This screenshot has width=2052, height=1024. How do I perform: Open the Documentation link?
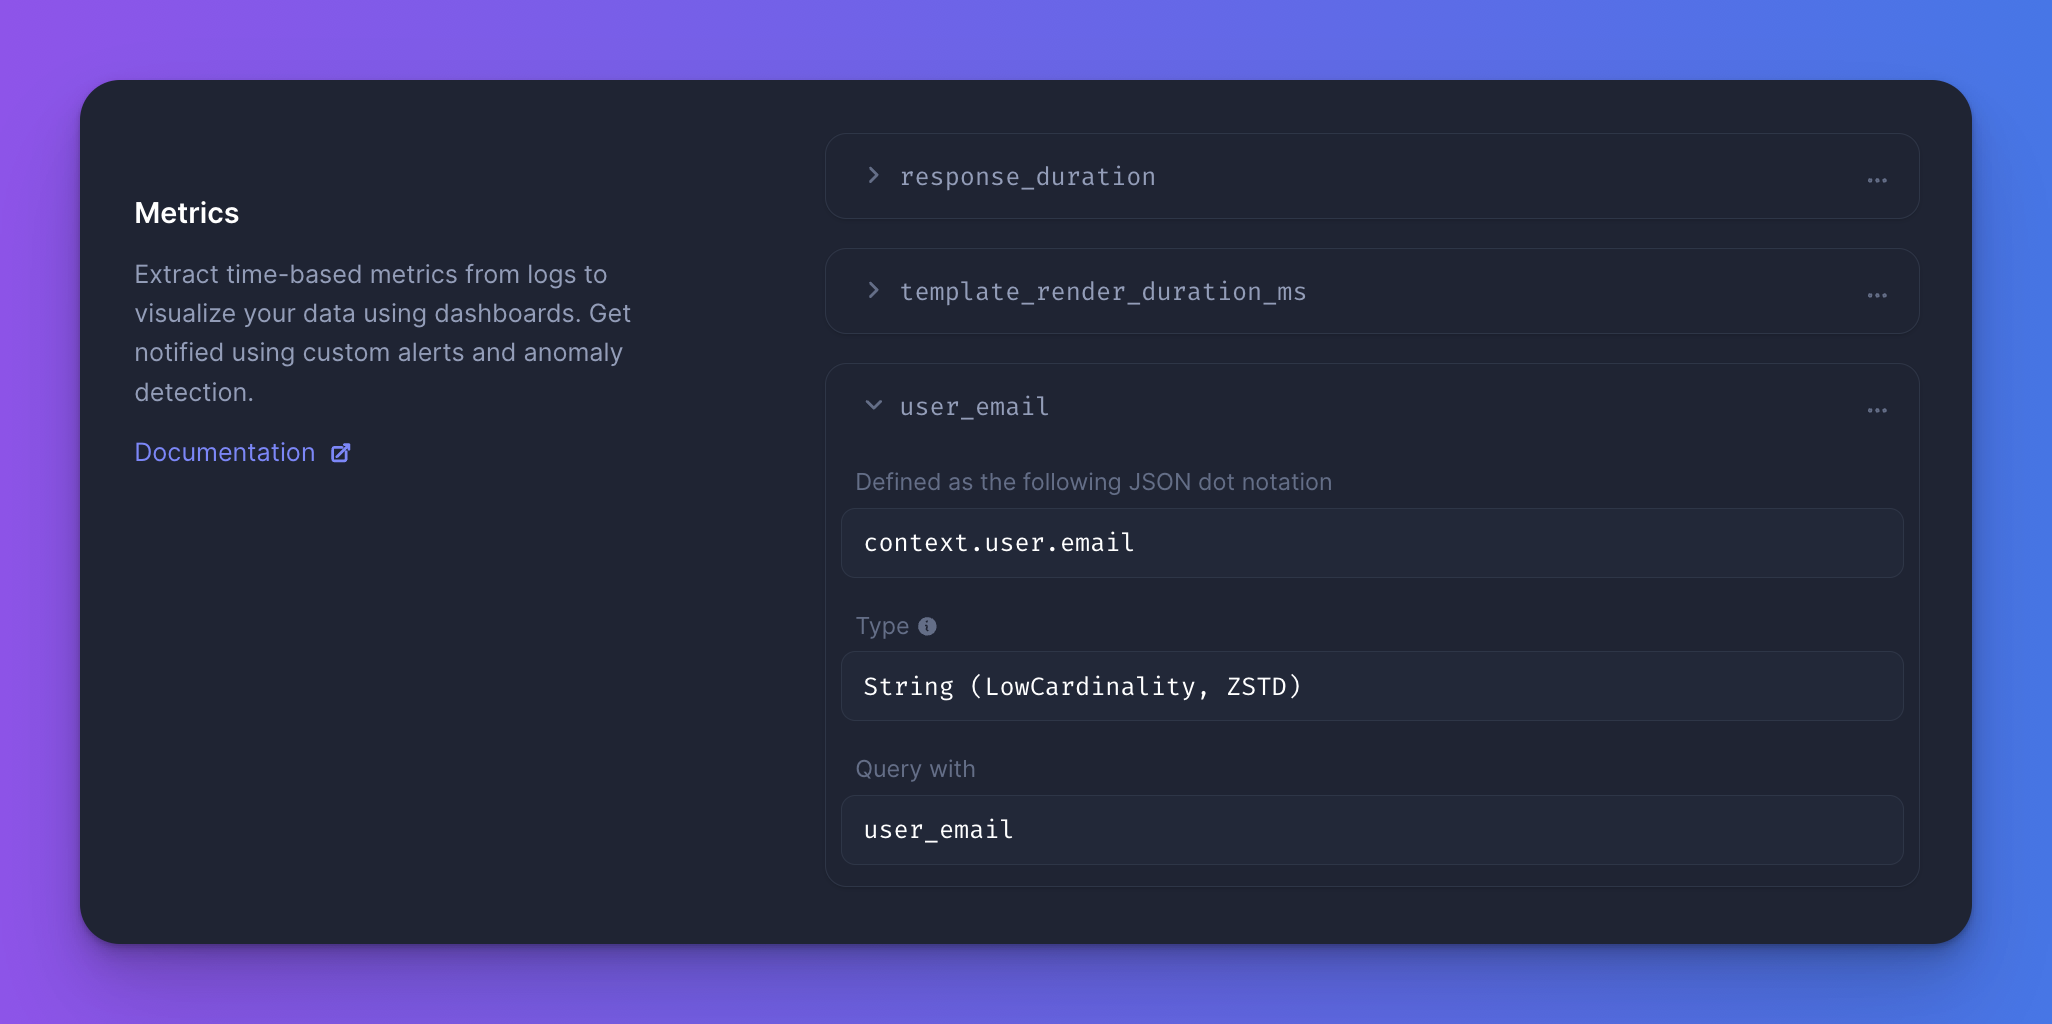(225, 453)
